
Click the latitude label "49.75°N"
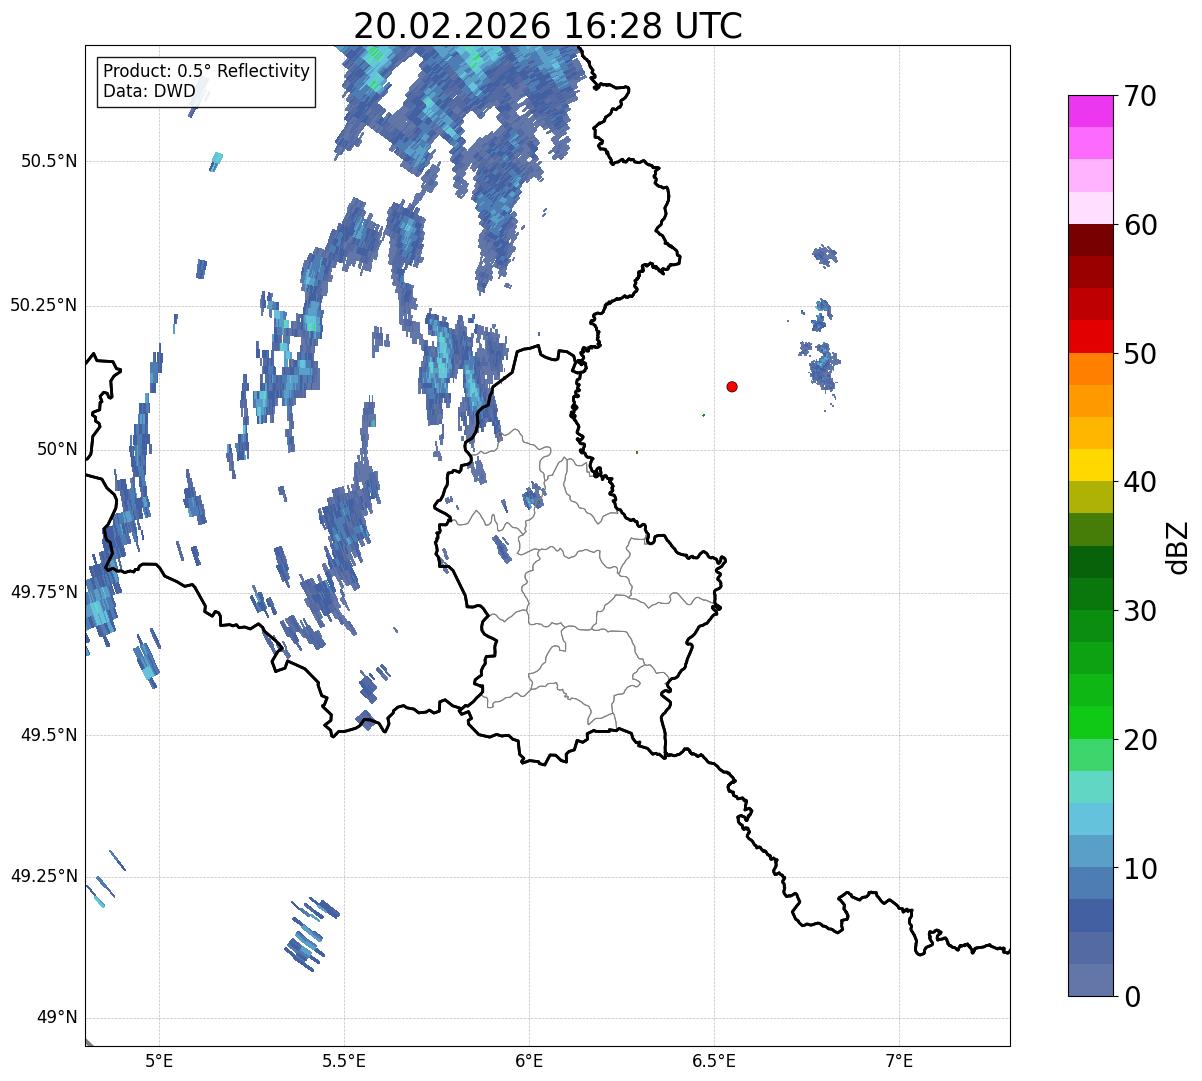(44, 592)
